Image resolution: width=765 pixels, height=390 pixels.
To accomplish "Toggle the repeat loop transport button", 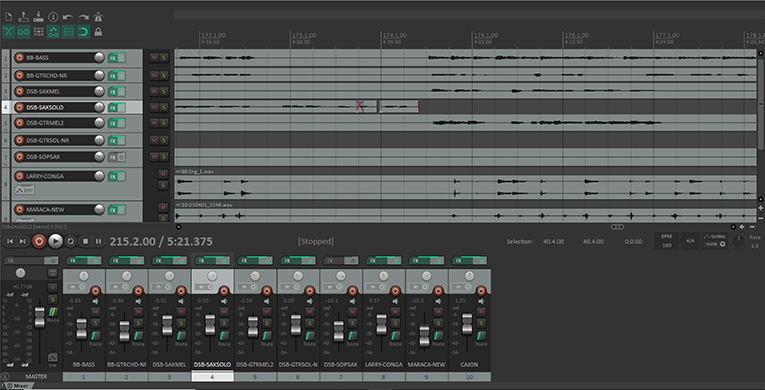I will point(70,241).
